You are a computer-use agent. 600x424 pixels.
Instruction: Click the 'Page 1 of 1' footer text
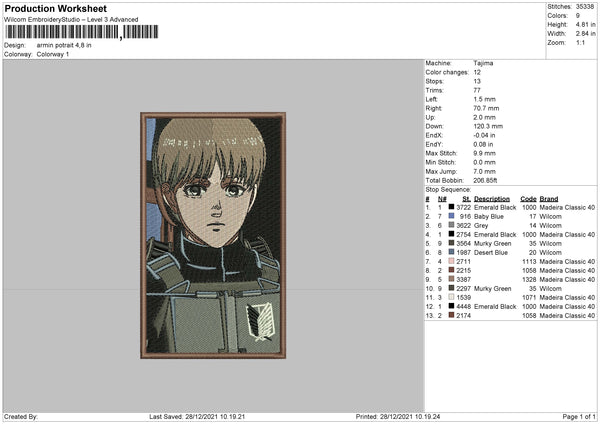[x=579, y=417]
